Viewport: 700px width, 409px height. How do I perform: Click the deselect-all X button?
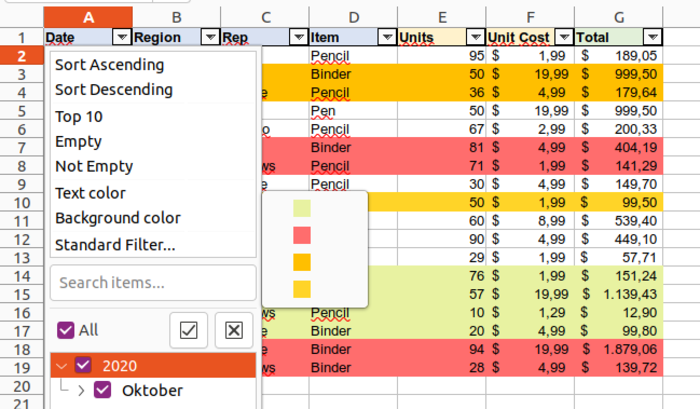(233, 330)
